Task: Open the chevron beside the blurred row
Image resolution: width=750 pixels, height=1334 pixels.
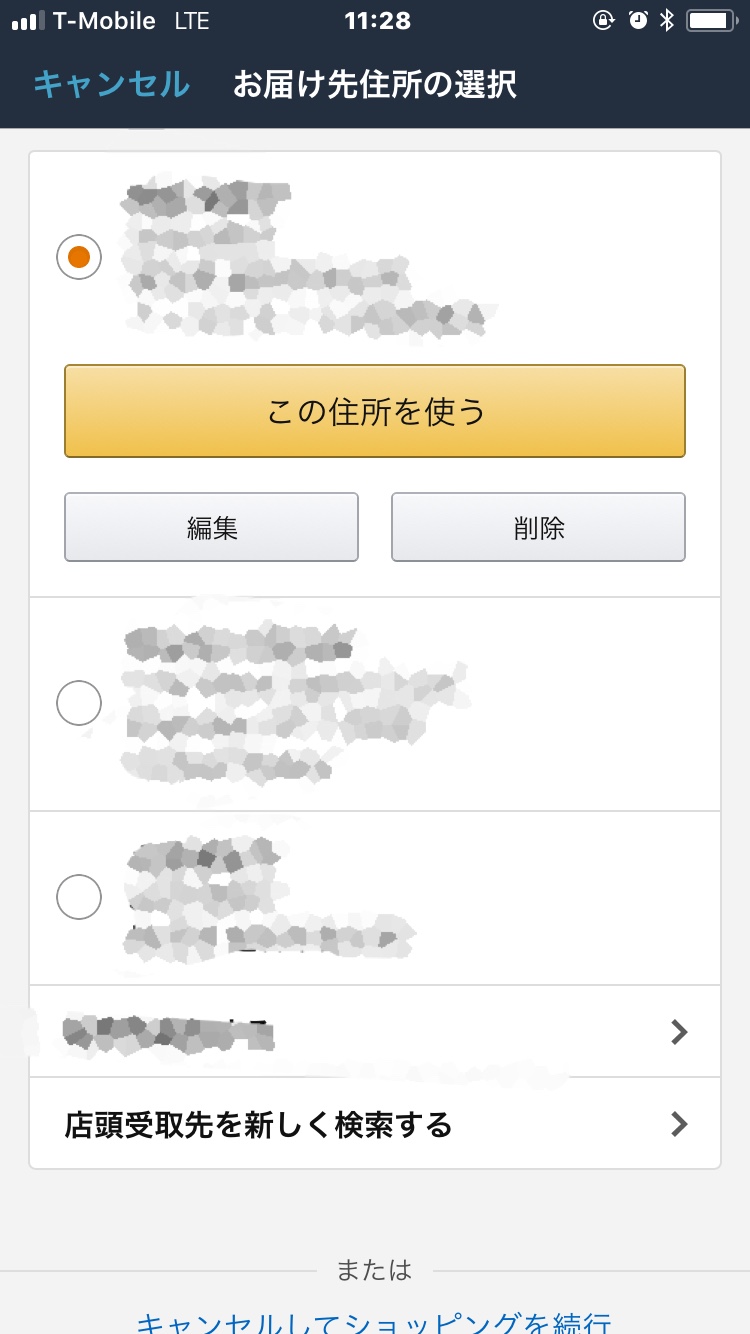Action: [x=680, y=1032]
